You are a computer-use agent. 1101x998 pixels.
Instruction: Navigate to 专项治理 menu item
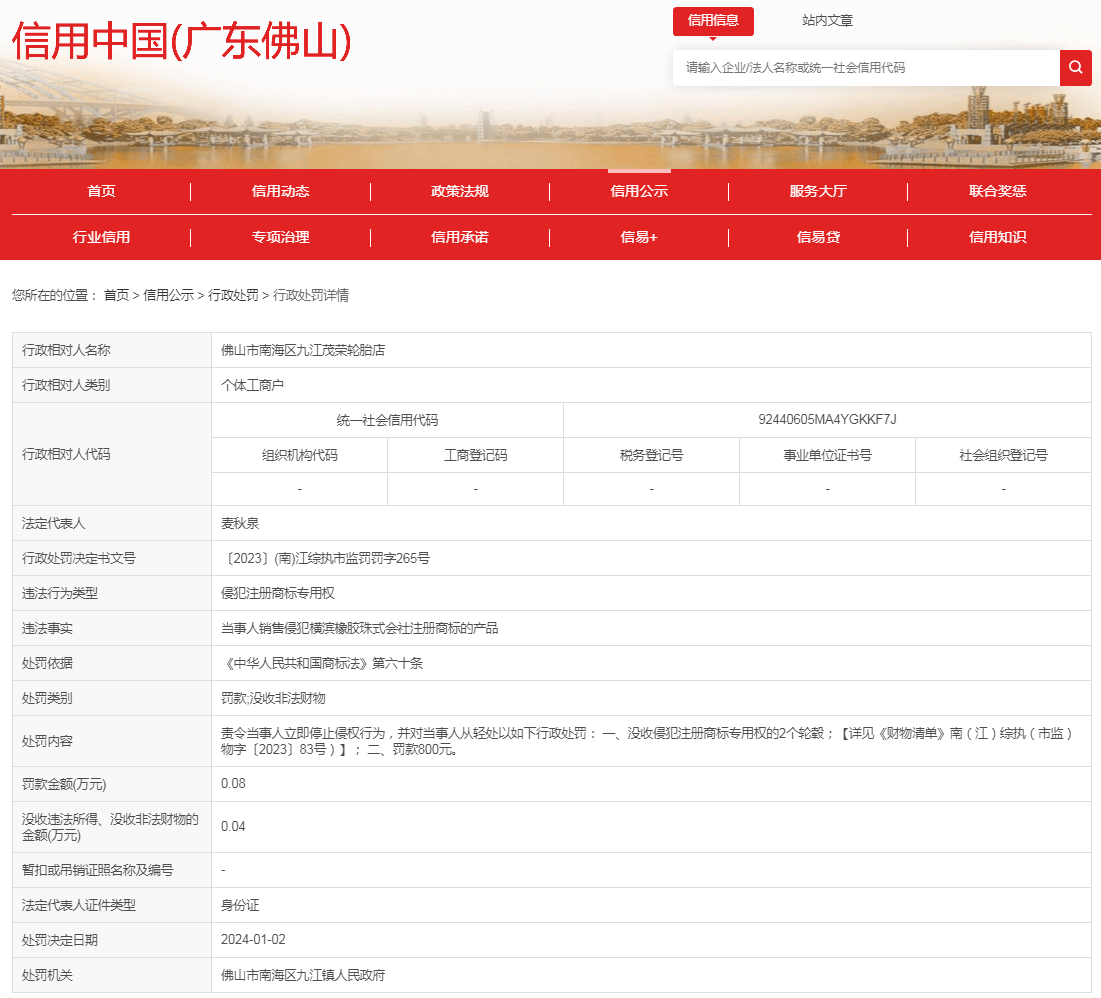(280, 238)
